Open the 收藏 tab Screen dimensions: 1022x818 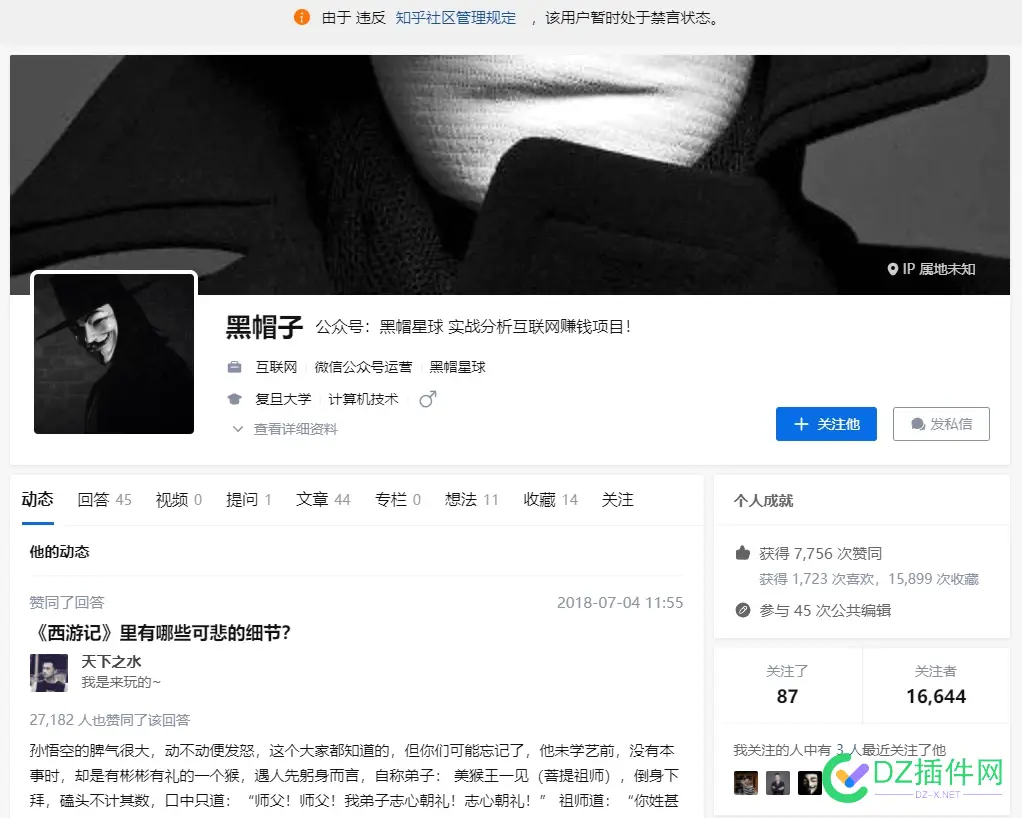click(x=538, y=499)
